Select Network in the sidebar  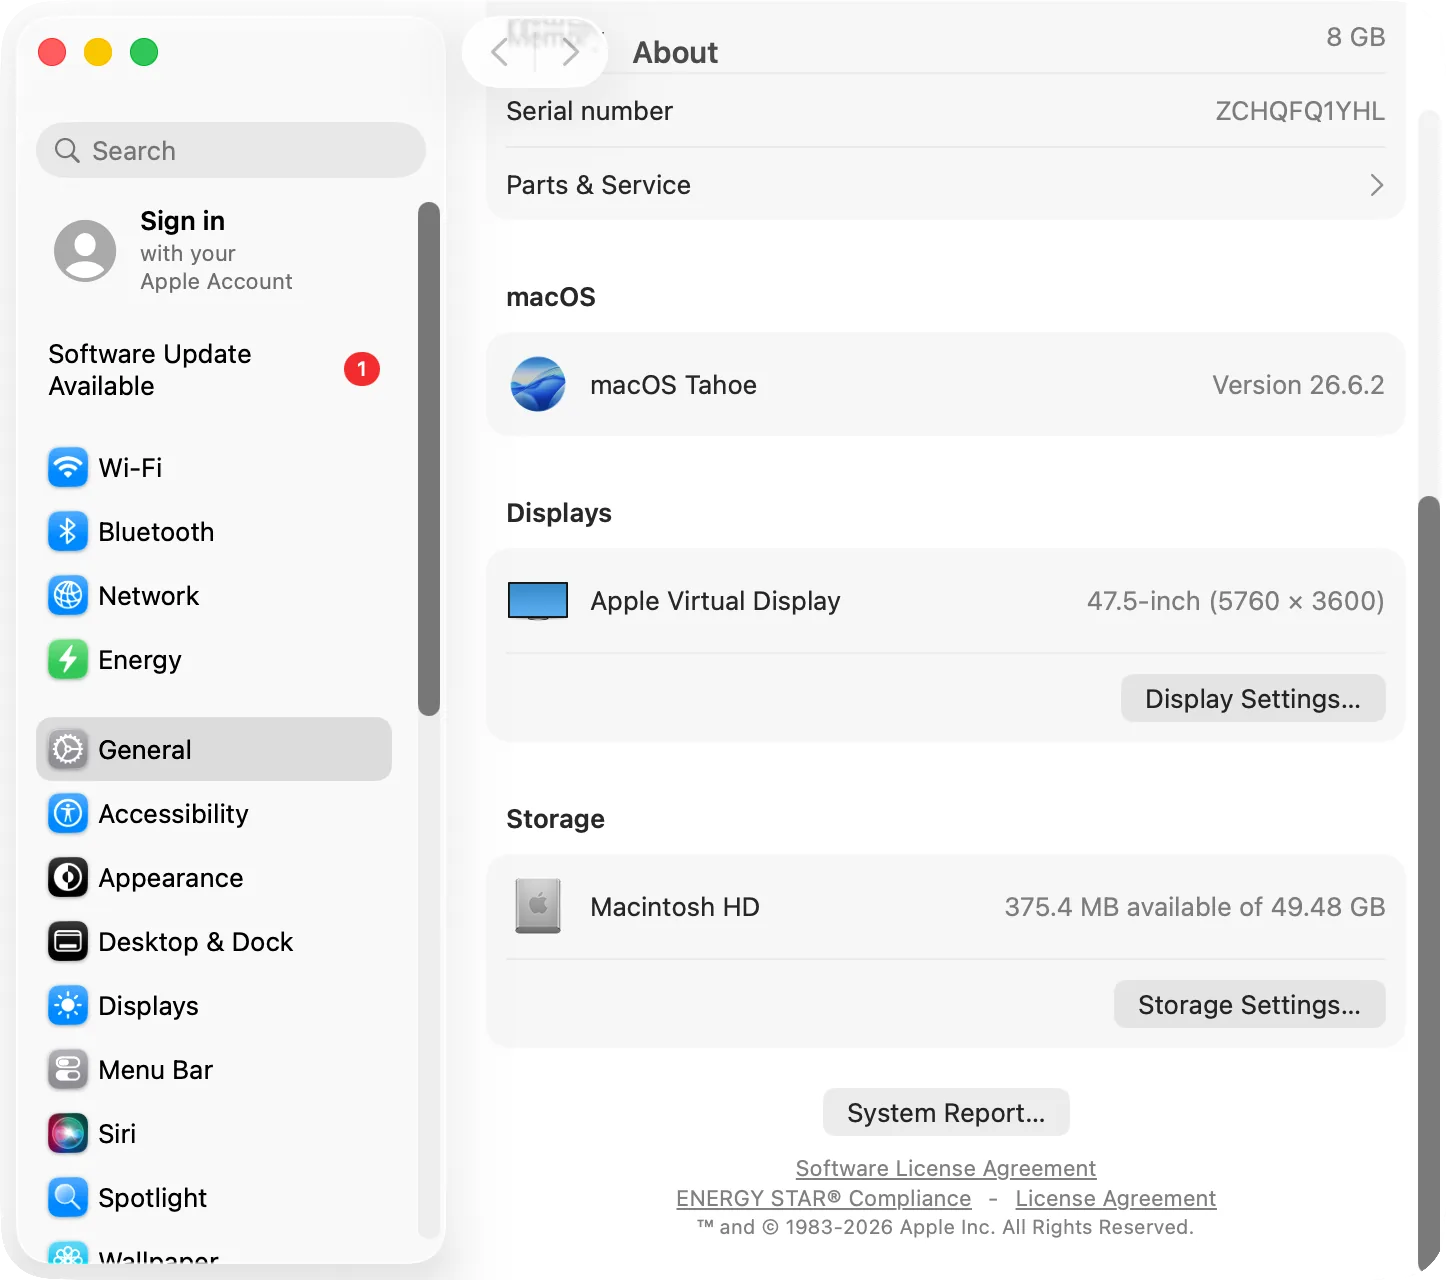click(214, 595)
